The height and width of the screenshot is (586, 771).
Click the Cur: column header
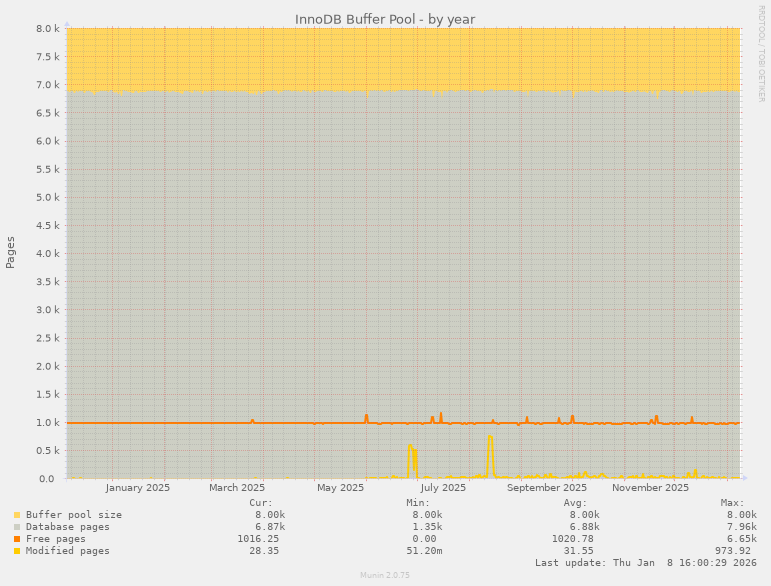point(261,503)
